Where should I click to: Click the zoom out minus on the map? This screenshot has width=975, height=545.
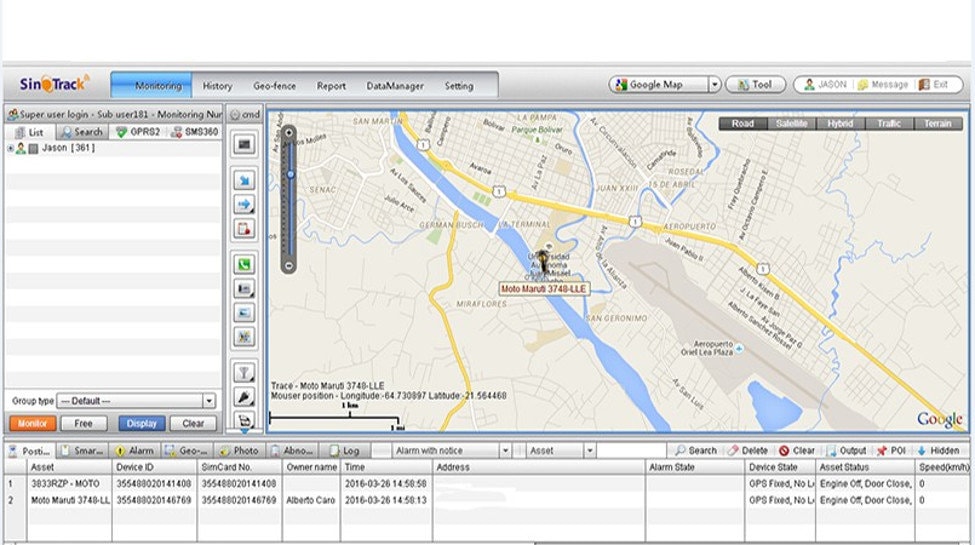click(x=289, y=266)
